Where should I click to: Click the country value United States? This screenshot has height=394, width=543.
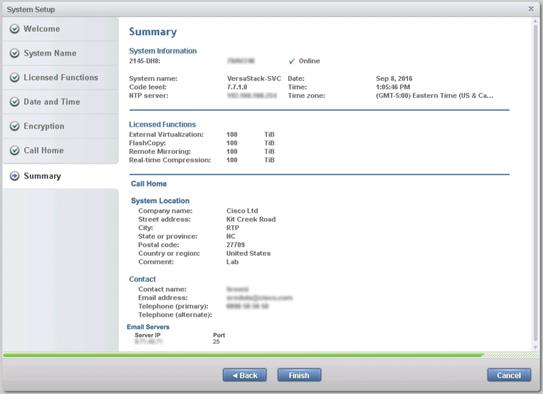[x=248, y=253]
